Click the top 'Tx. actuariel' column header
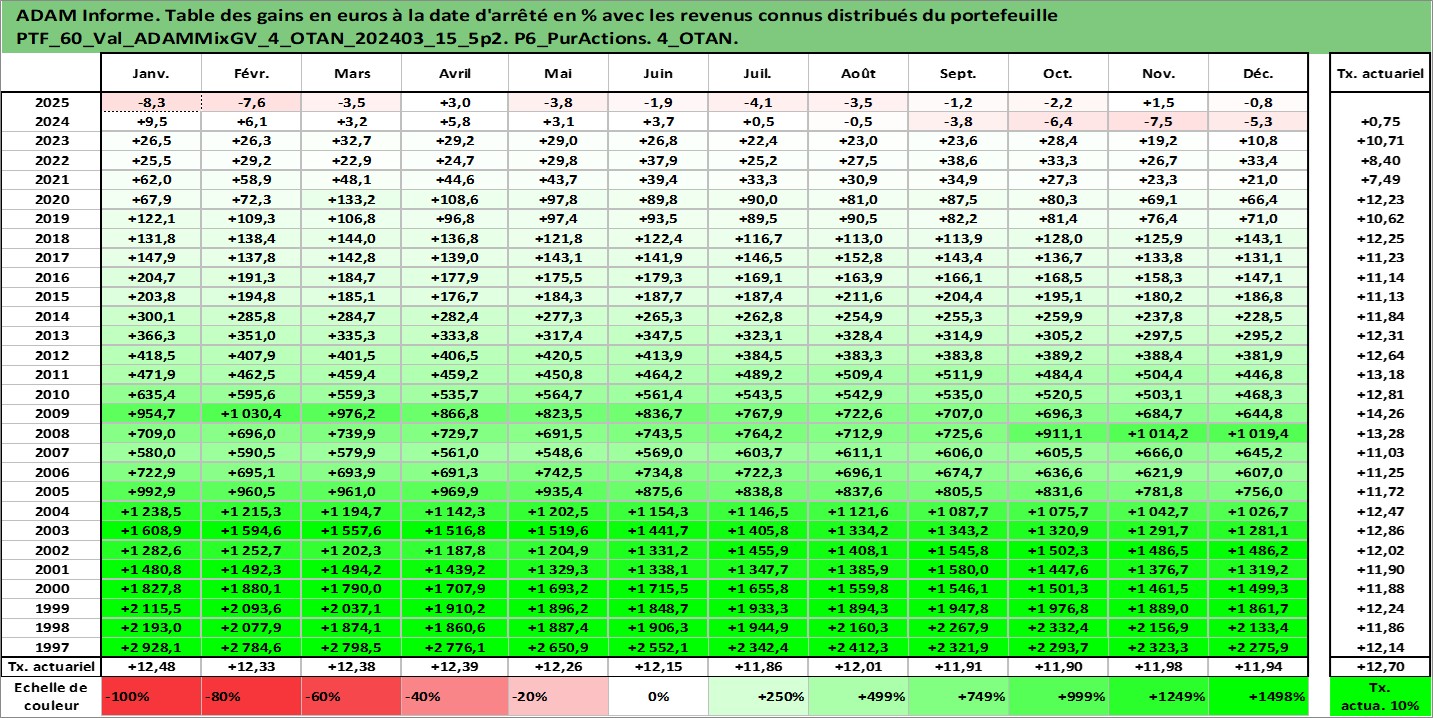This screenshot has width=1433, height=718. 1379,74
